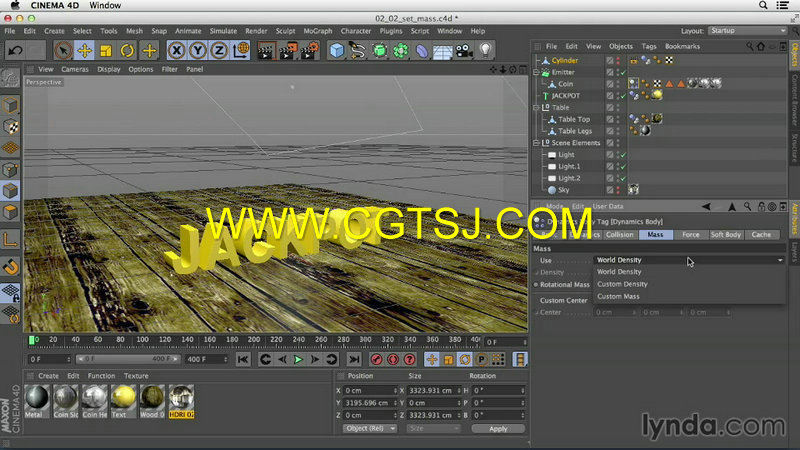Switch to the Force tab
800x450 pixels.
[690, 235]
